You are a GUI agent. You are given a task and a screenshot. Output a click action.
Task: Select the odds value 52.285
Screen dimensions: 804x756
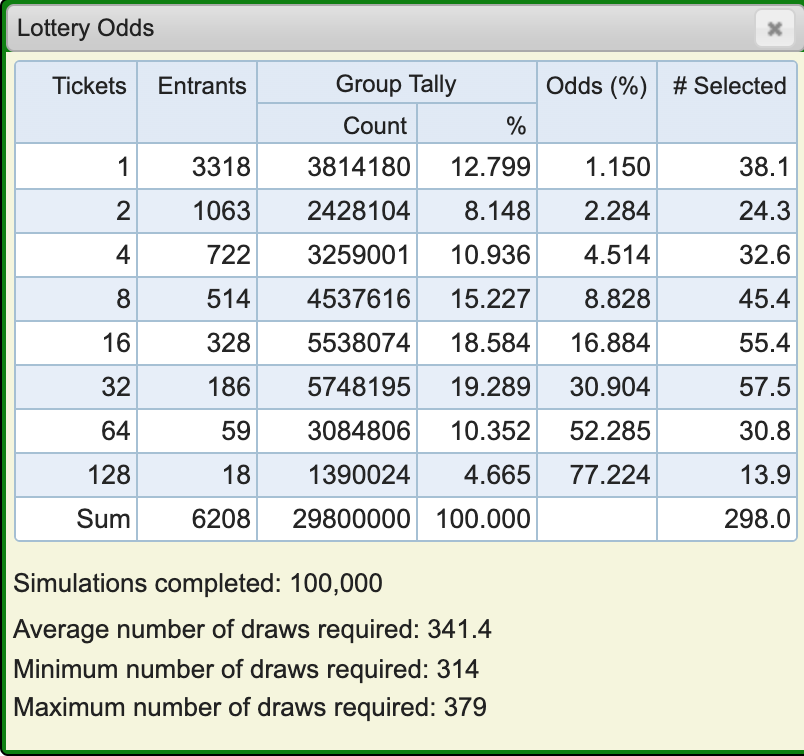[x=610, y=431]
